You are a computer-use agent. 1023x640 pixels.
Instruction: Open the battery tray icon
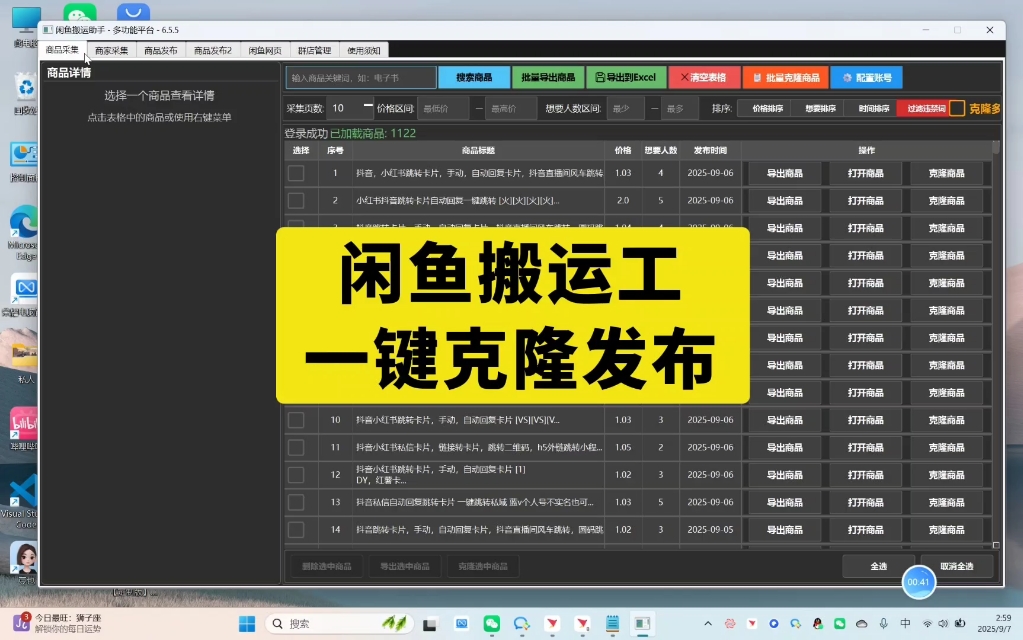coord(960,624)
